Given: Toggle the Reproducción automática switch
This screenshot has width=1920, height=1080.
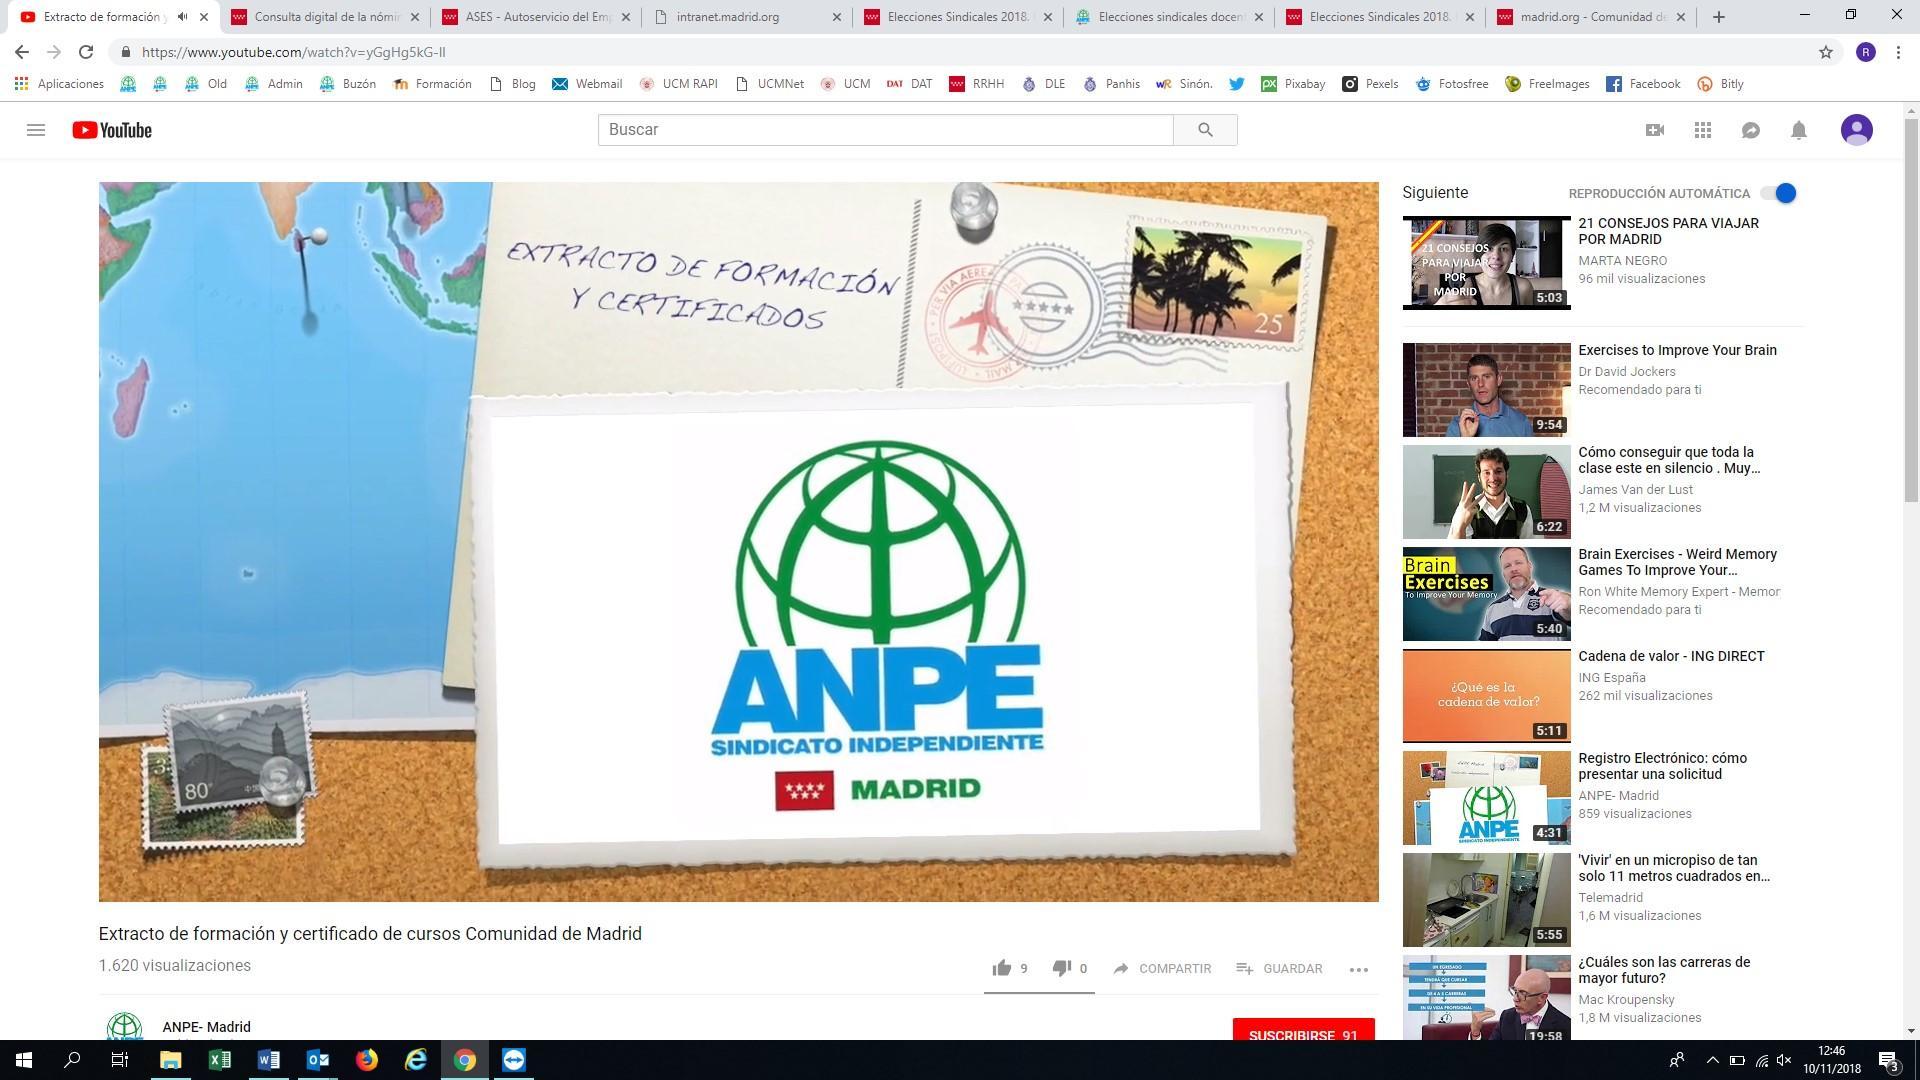Looking at the screenshot, I should coord(1779,193).
